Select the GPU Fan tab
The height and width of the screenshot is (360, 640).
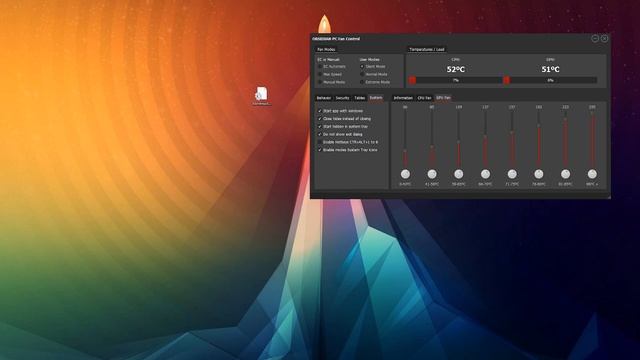[443, 98]
